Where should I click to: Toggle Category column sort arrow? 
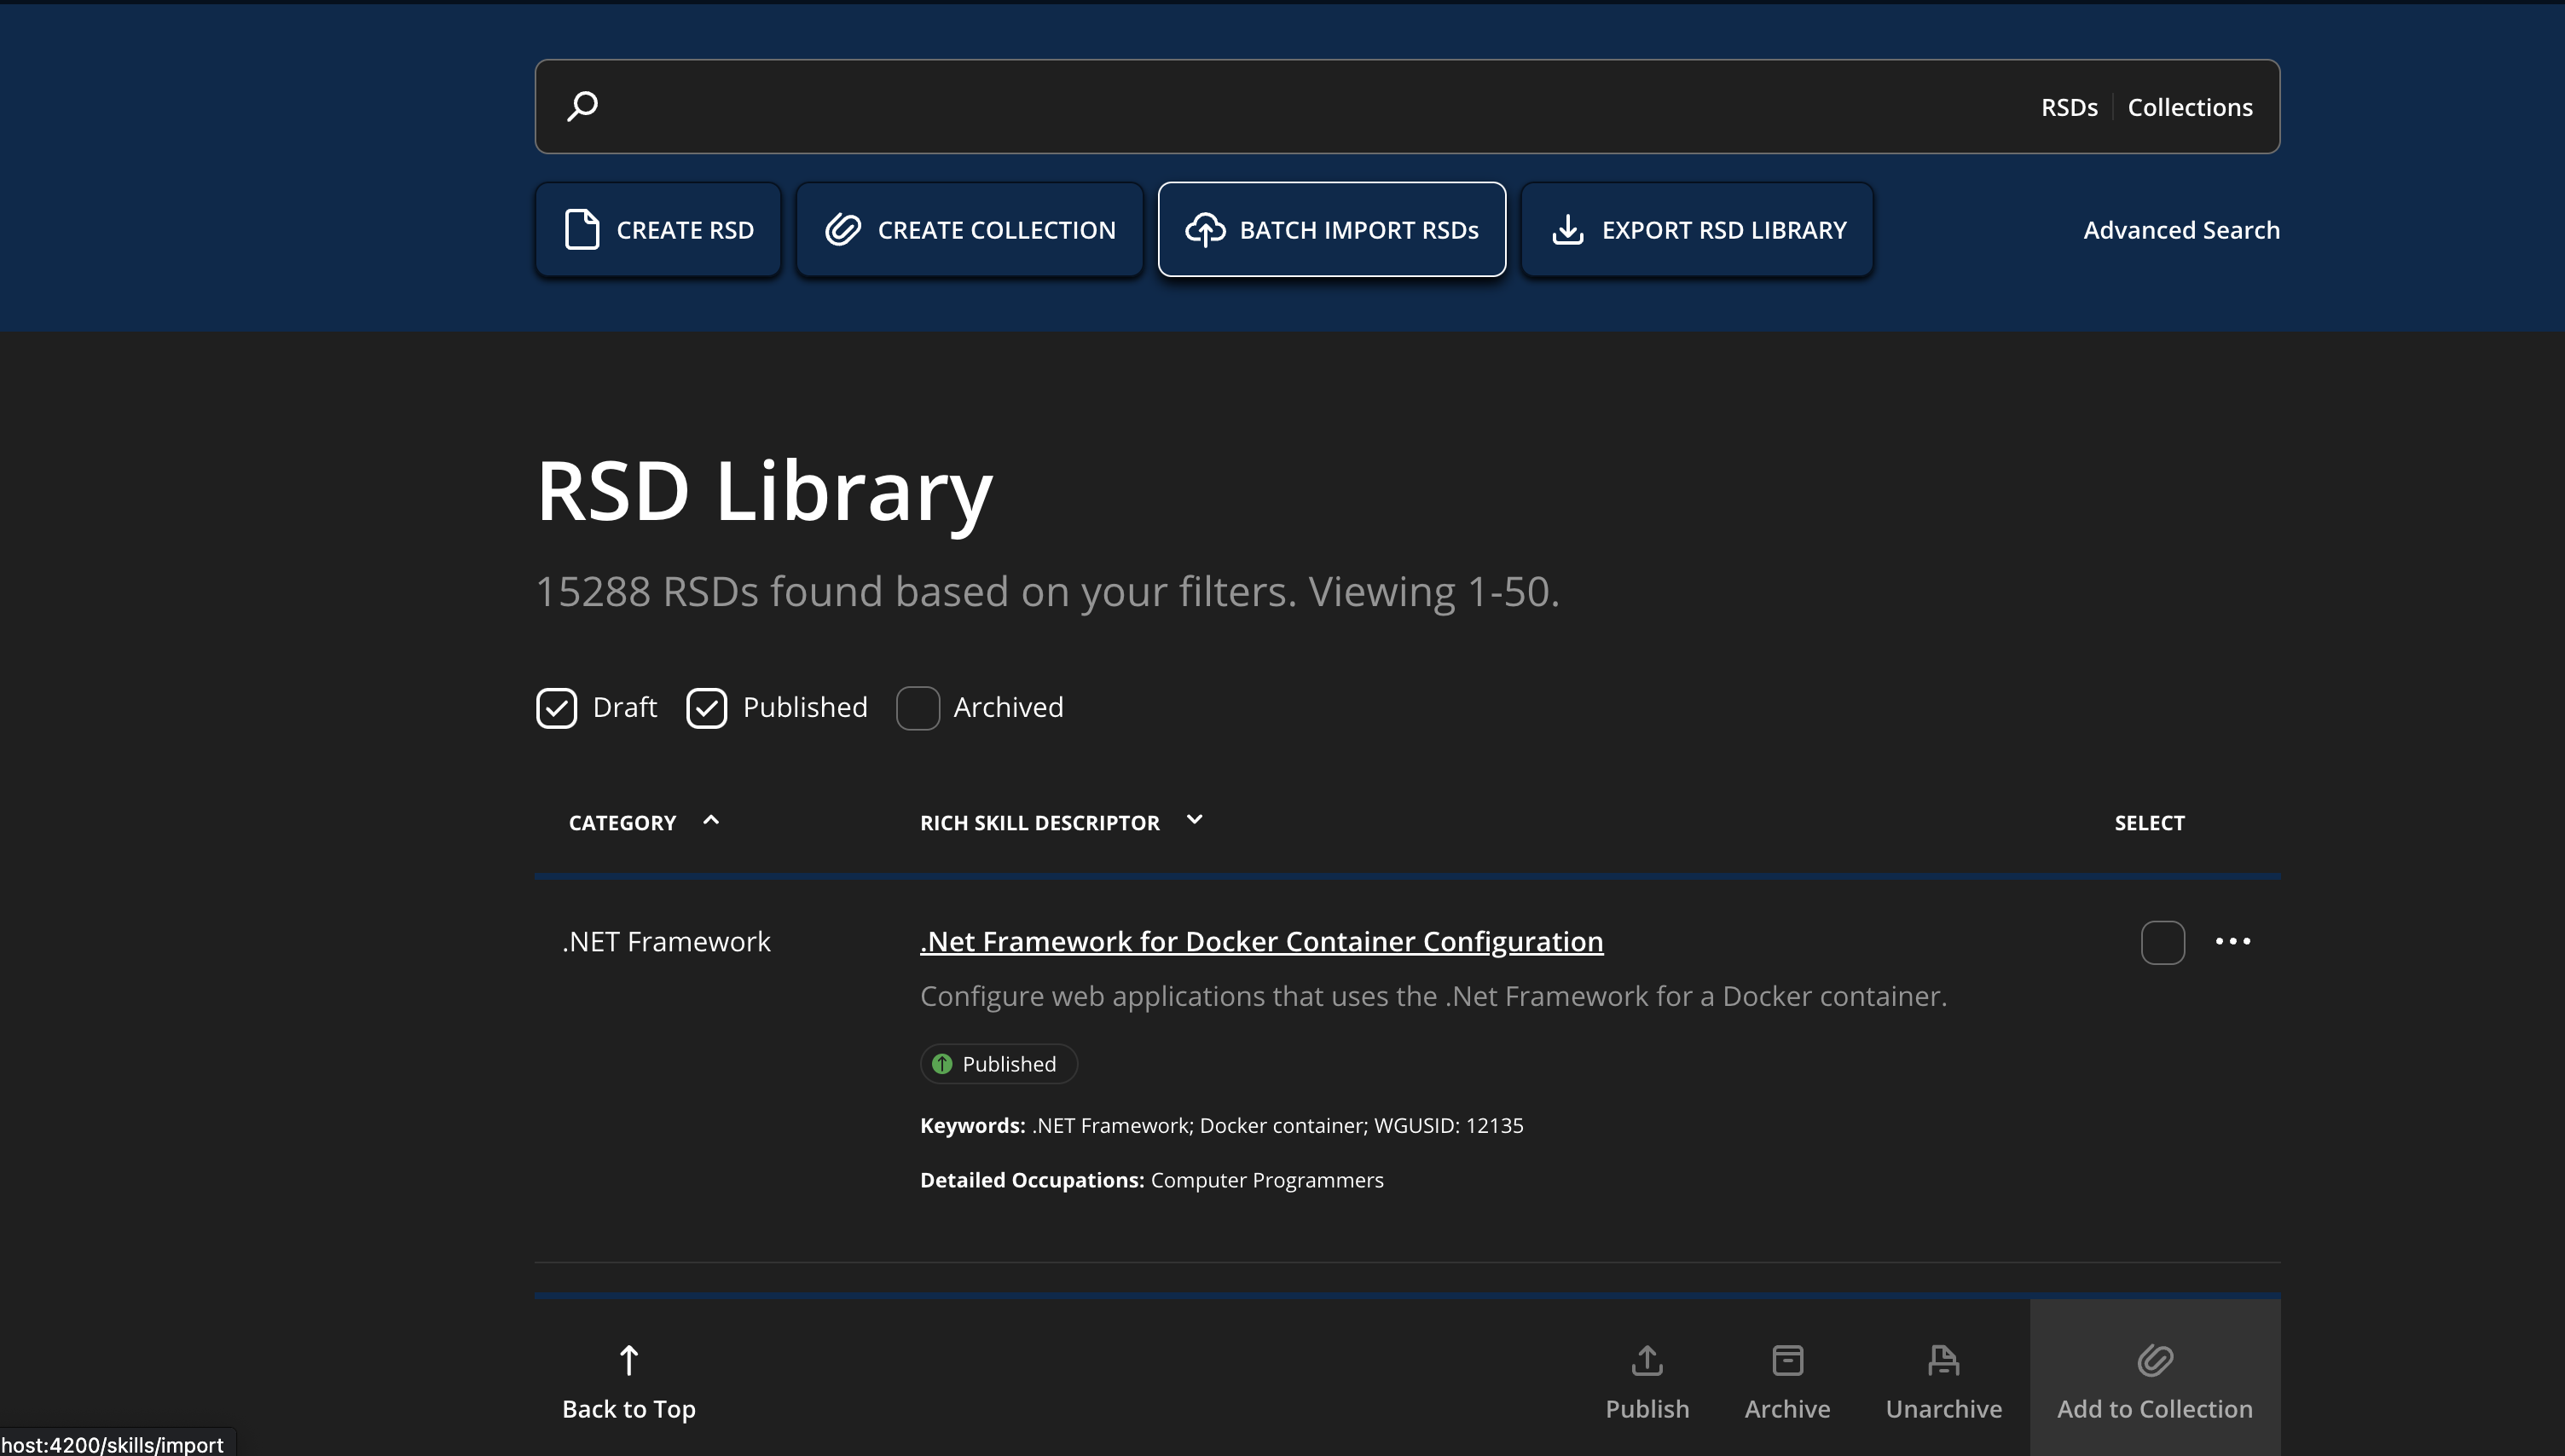coord(711,821)
